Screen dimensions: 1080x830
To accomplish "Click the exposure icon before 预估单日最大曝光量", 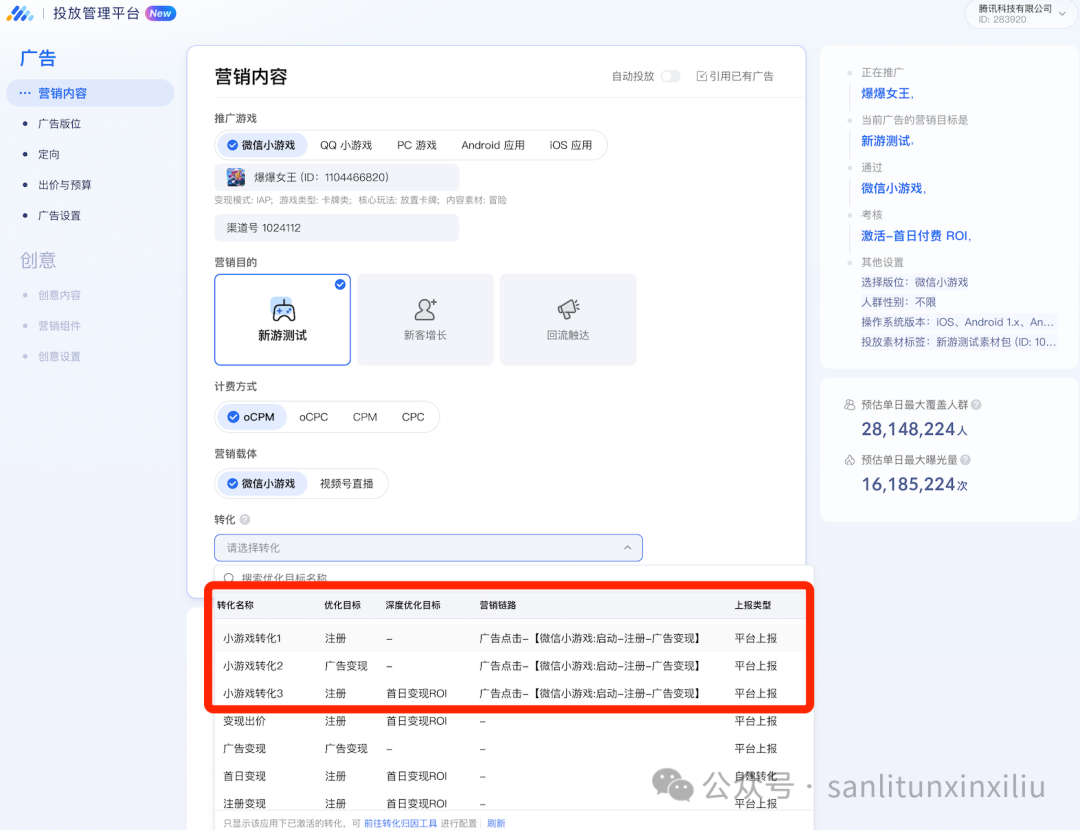I will point(850,460).
